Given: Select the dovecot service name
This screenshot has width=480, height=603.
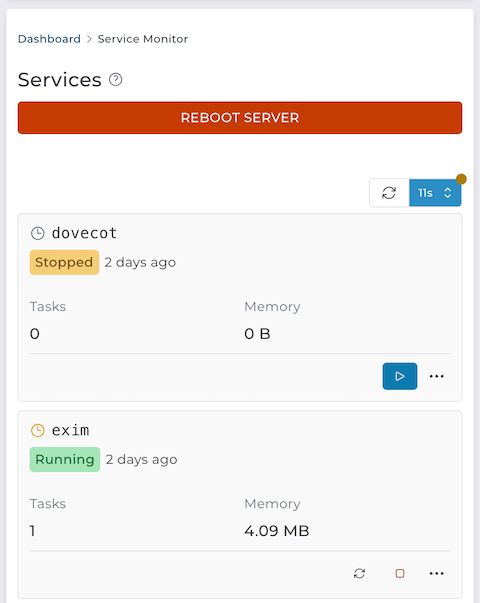Looking at the screenshot, I should click(x=84, y=233).
